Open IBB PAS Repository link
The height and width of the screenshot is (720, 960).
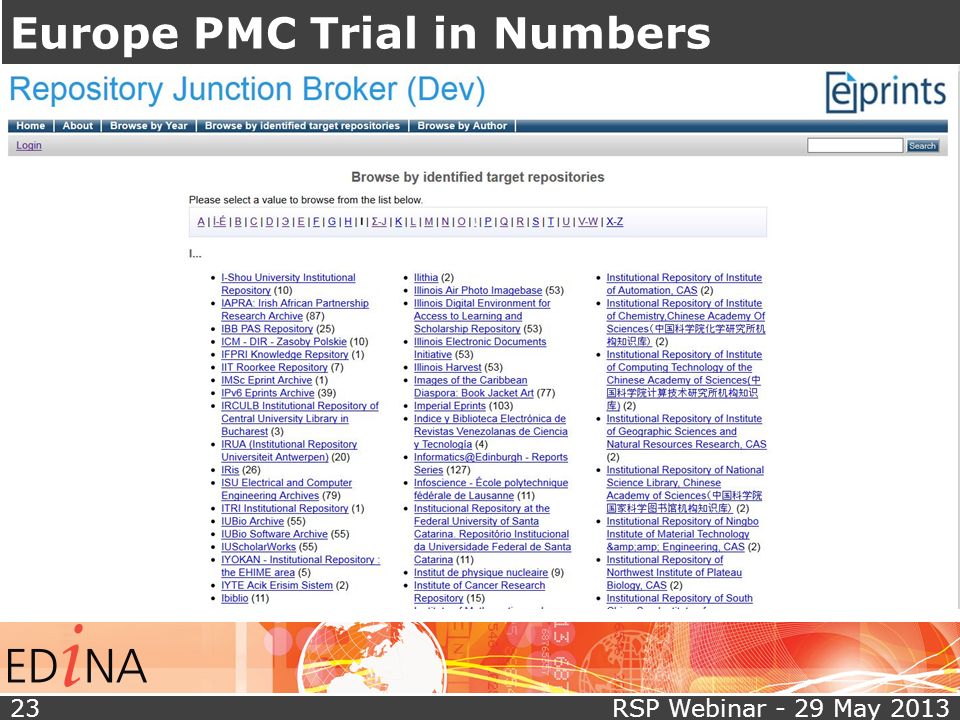267,329
